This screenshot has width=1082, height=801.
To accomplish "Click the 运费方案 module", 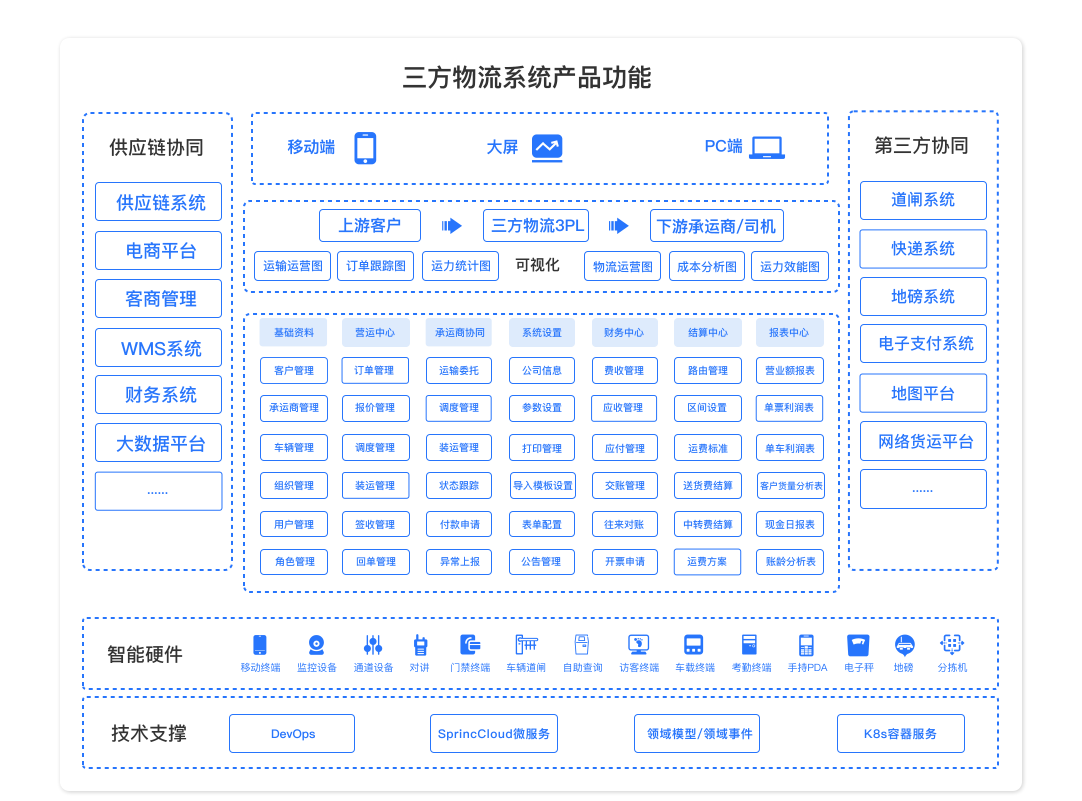I will (707, 562).
